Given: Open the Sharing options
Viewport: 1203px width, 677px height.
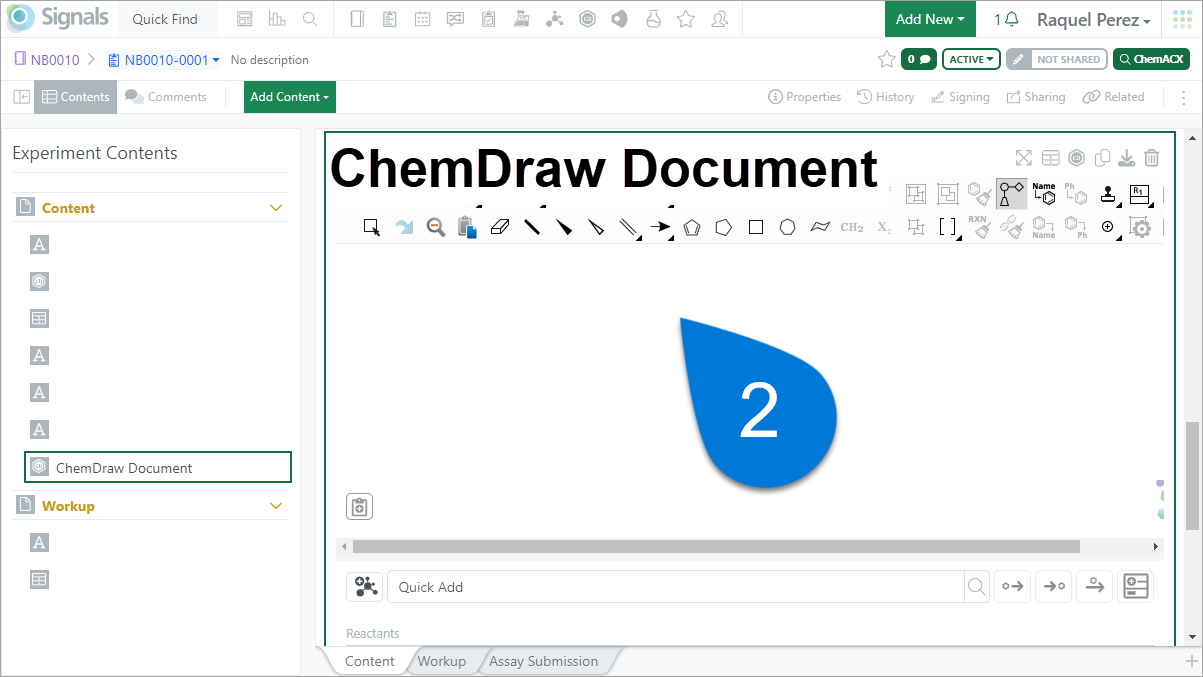Looking at the screenshot, I should pyautogui.click(x=1036, y=97).
